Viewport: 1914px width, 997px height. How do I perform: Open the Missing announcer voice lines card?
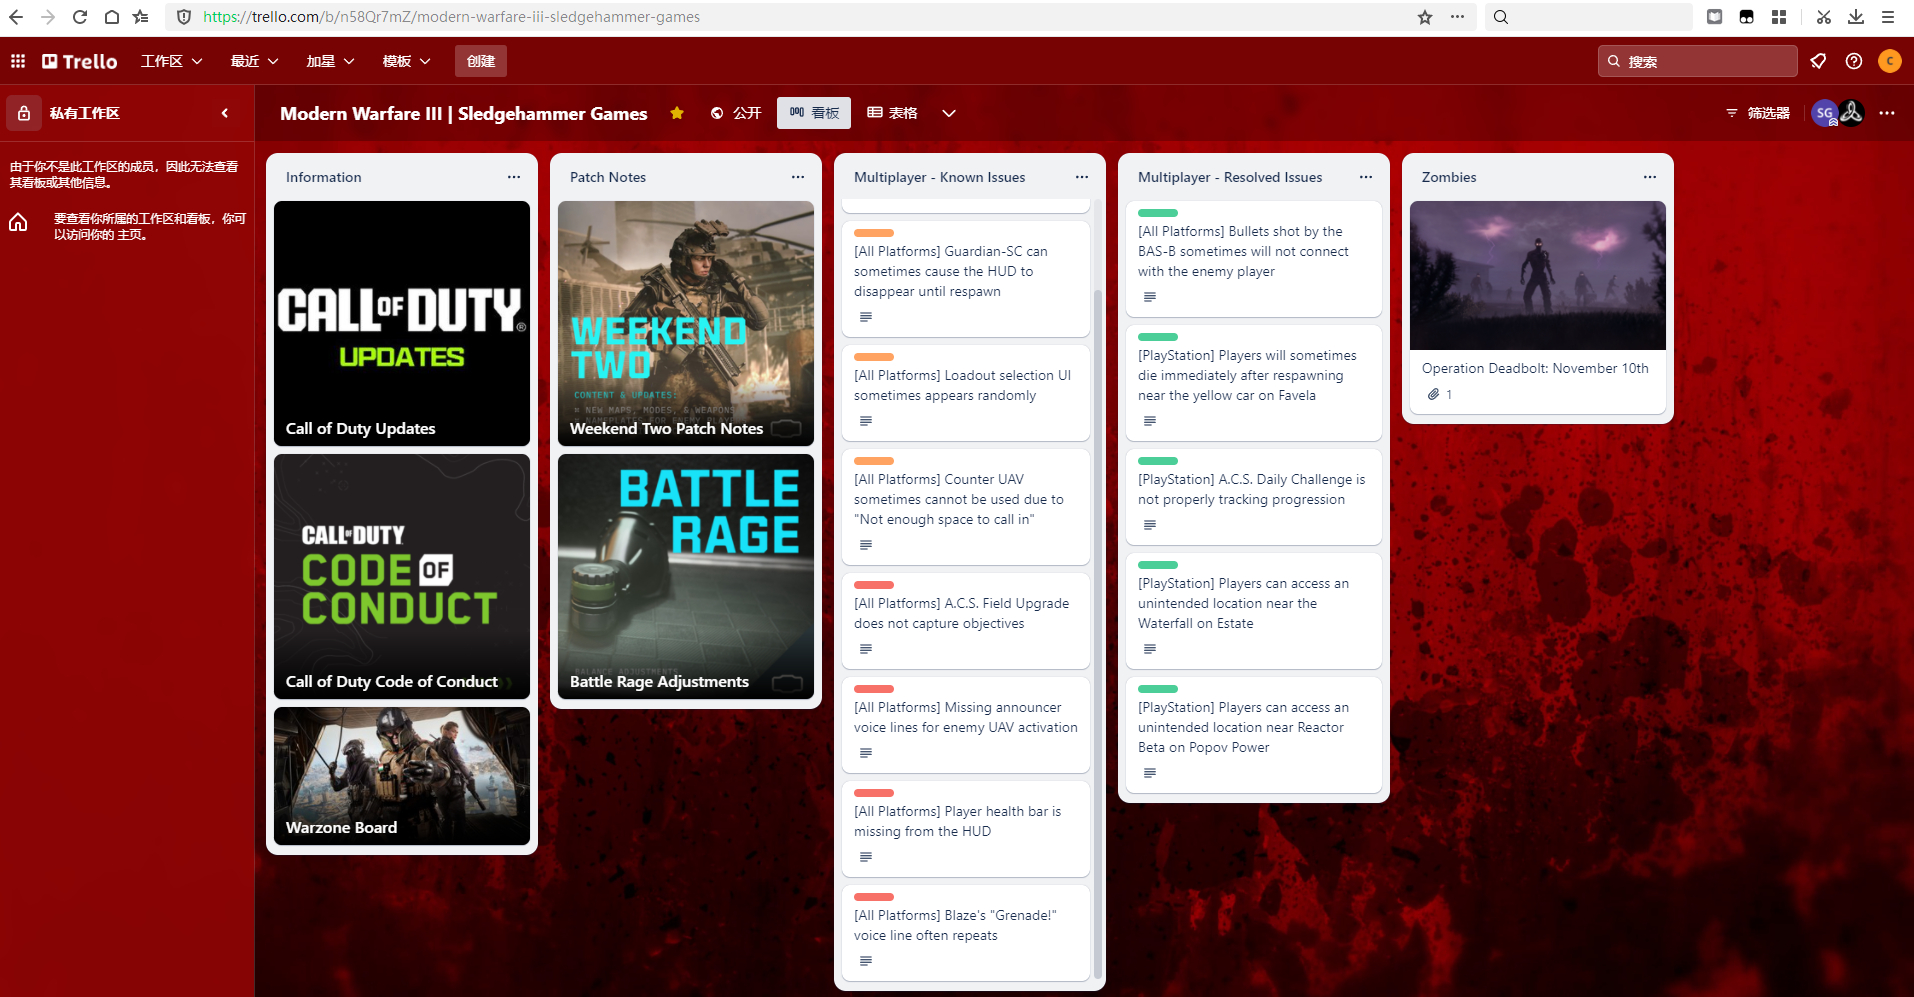966,725
